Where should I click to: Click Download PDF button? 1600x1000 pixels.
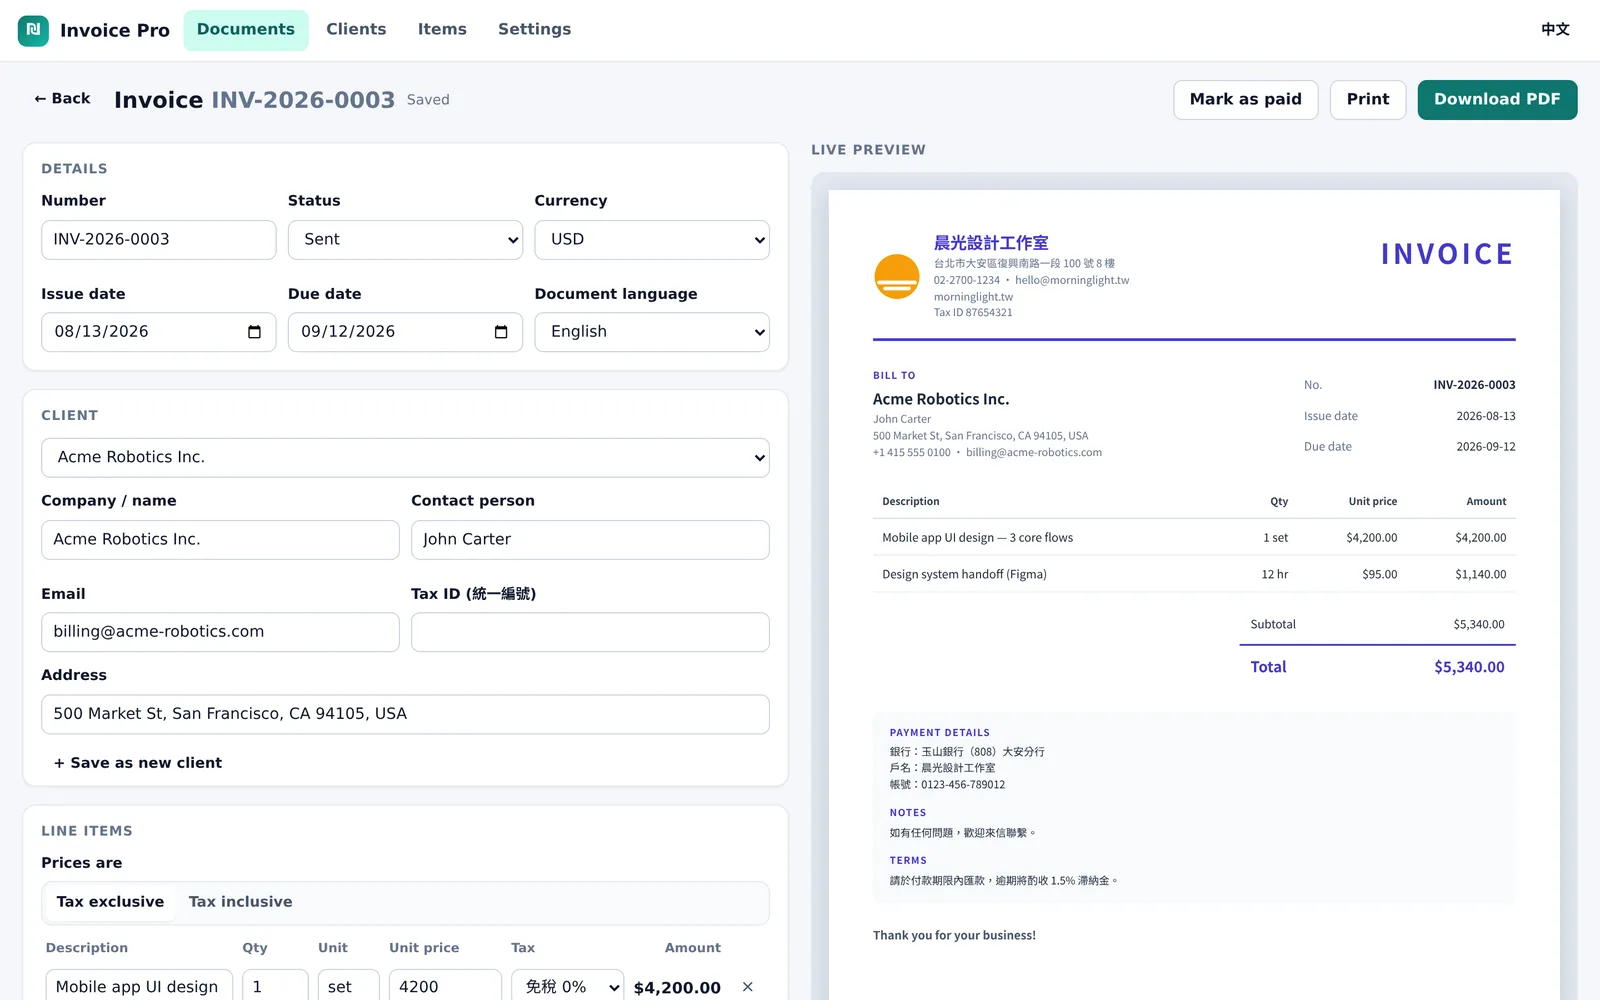pyautogui.click(x=1497, y=100)
